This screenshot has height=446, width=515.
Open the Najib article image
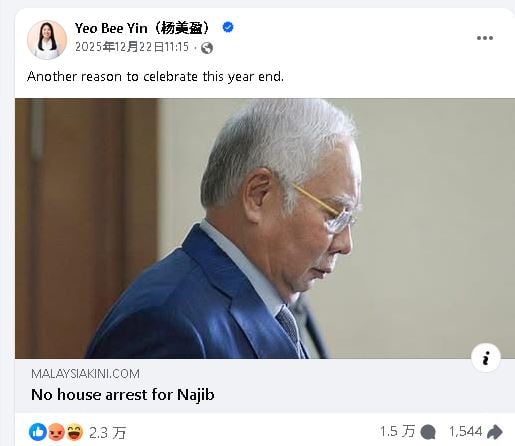(265, 228)
